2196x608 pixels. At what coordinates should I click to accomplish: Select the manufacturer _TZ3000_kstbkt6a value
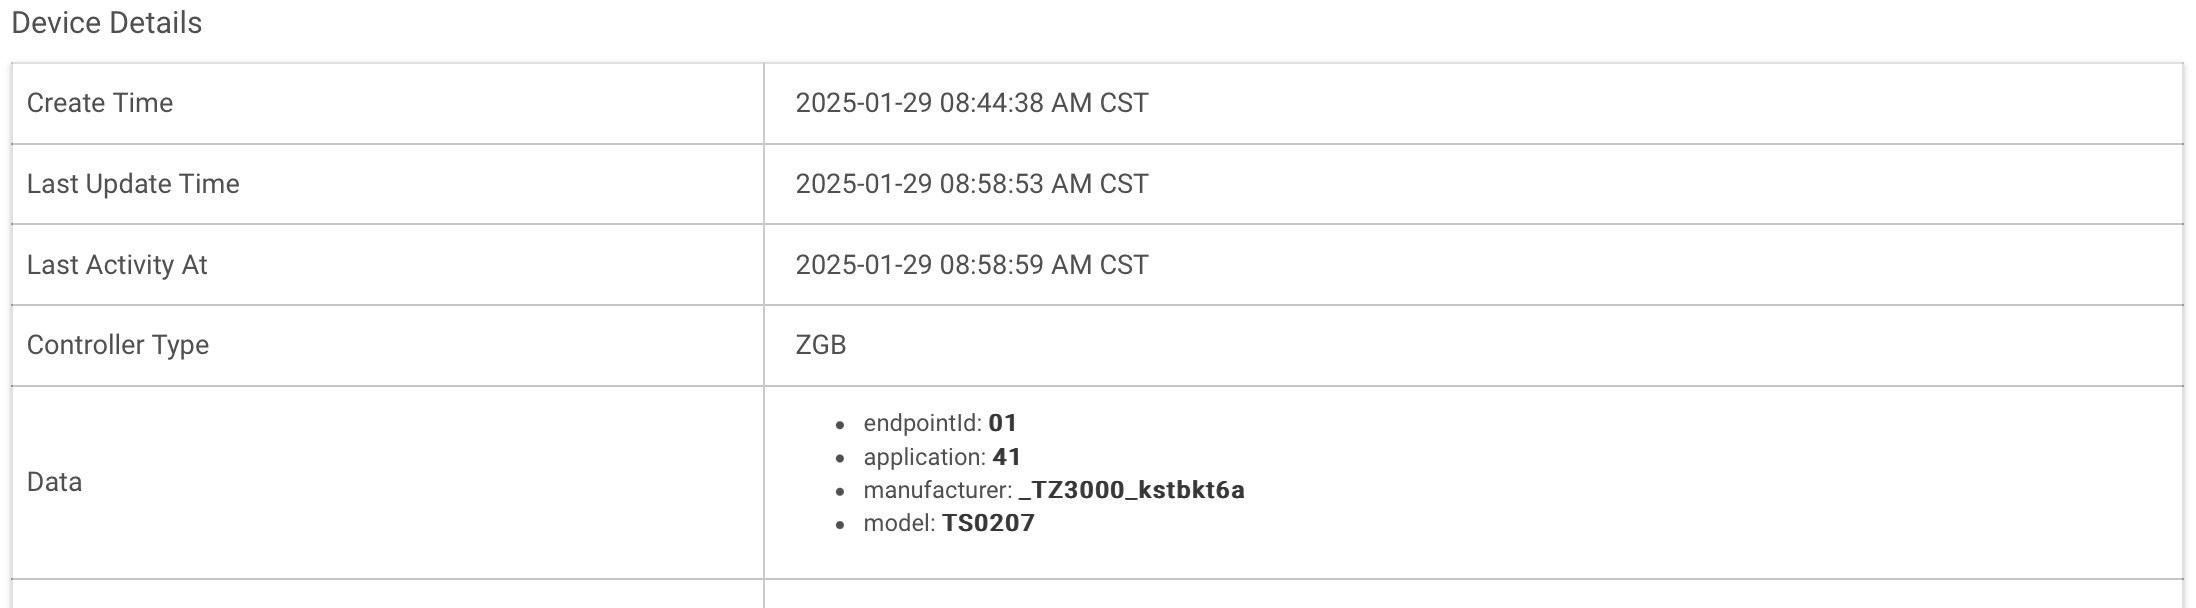pos(1132,490)
